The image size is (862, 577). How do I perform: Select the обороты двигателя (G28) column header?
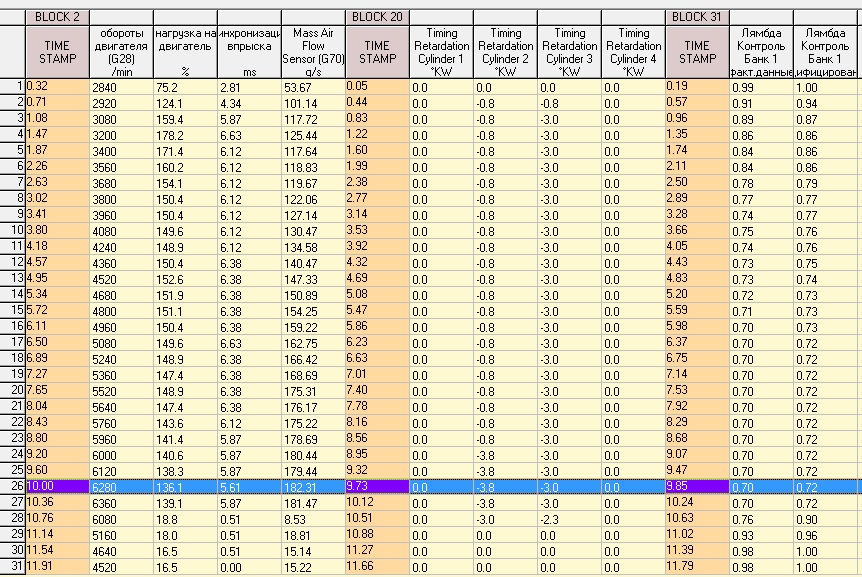coord(120,52)
